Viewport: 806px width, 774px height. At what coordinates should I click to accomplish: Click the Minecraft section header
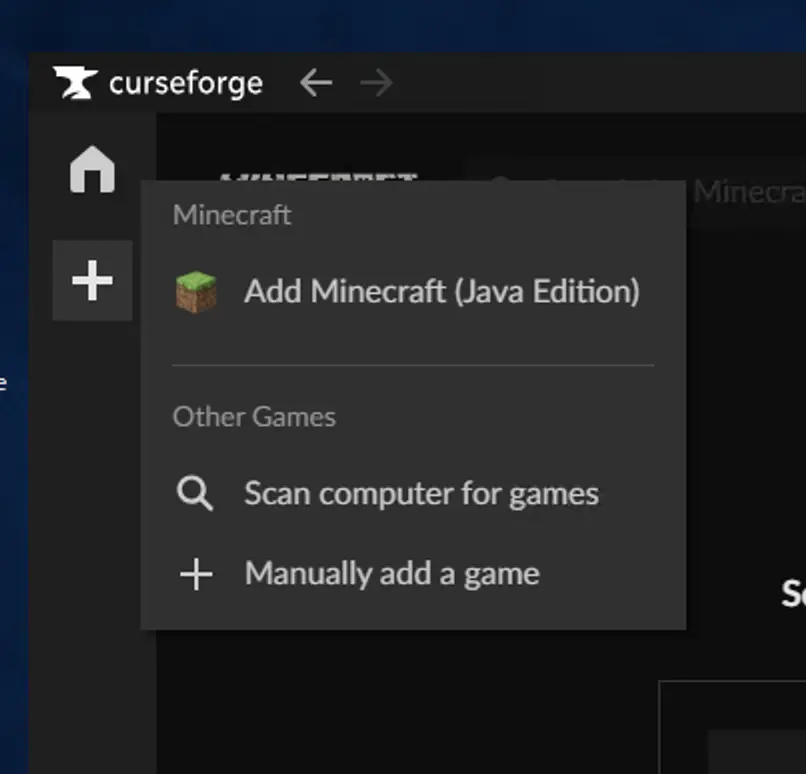[232, 215]
